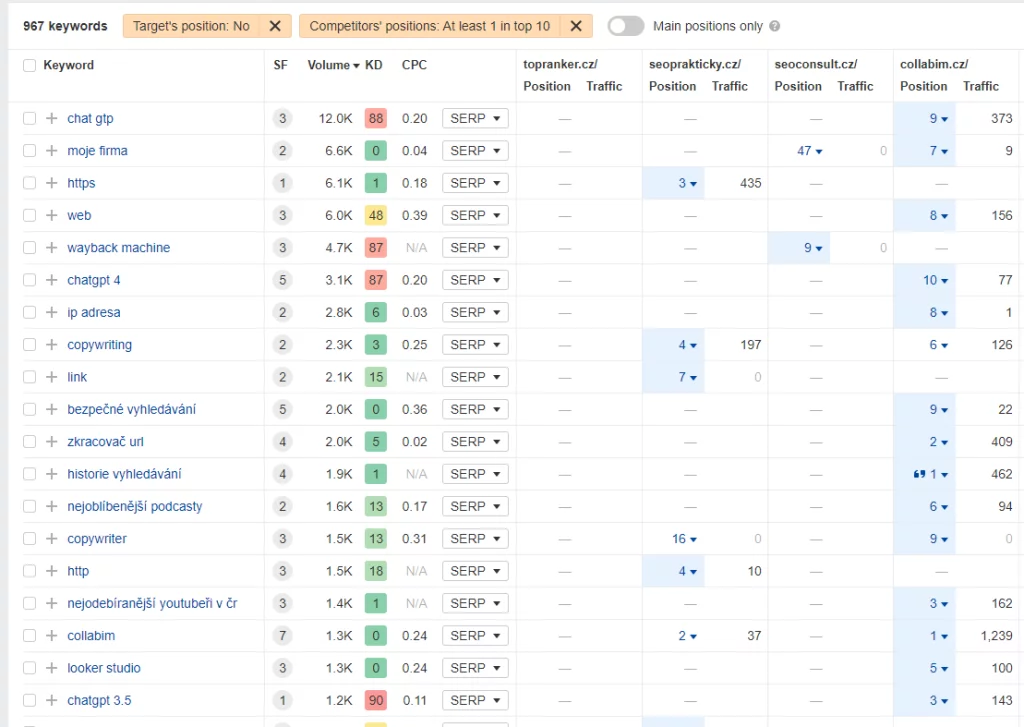Expand seoprakticky.cz position 3 for 'https'
Image resolution: width=1024 pixels, height=727 pixels.
point(687,184)
